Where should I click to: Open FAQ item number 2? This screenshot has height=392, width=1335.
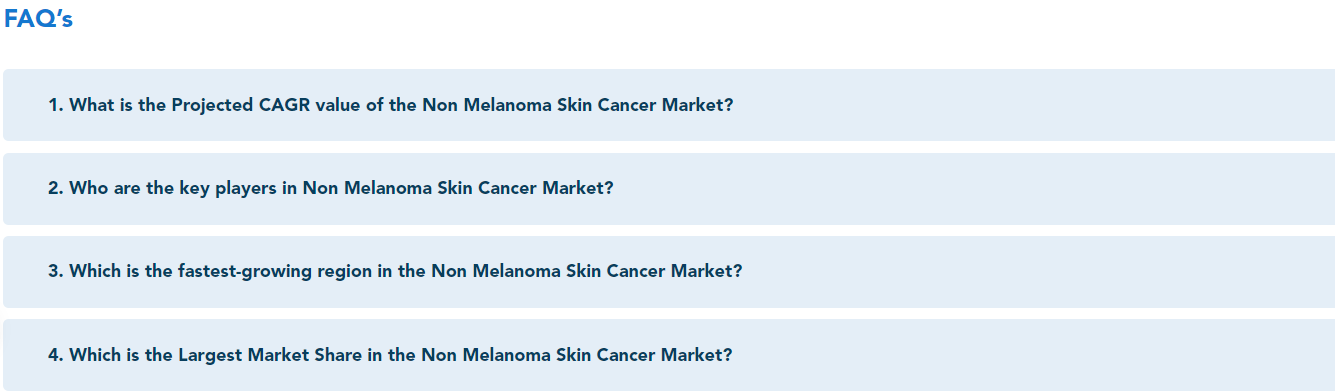[668, 188]
